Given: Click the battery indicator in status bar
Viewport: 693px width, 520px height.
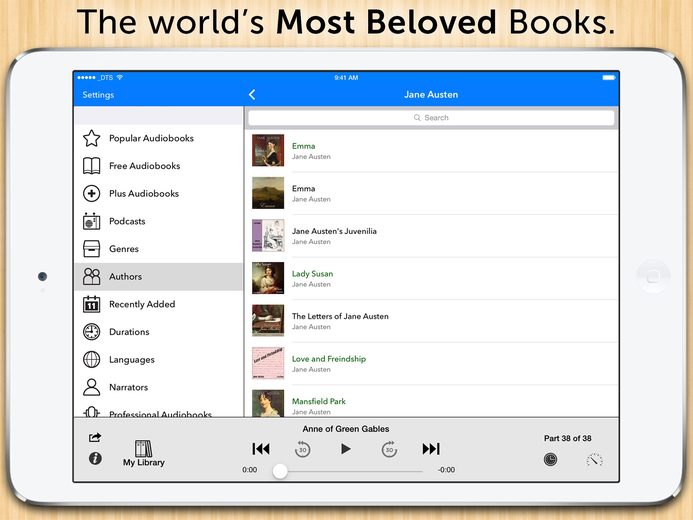Looking at the screenshot, I should [x=609, y=77].
